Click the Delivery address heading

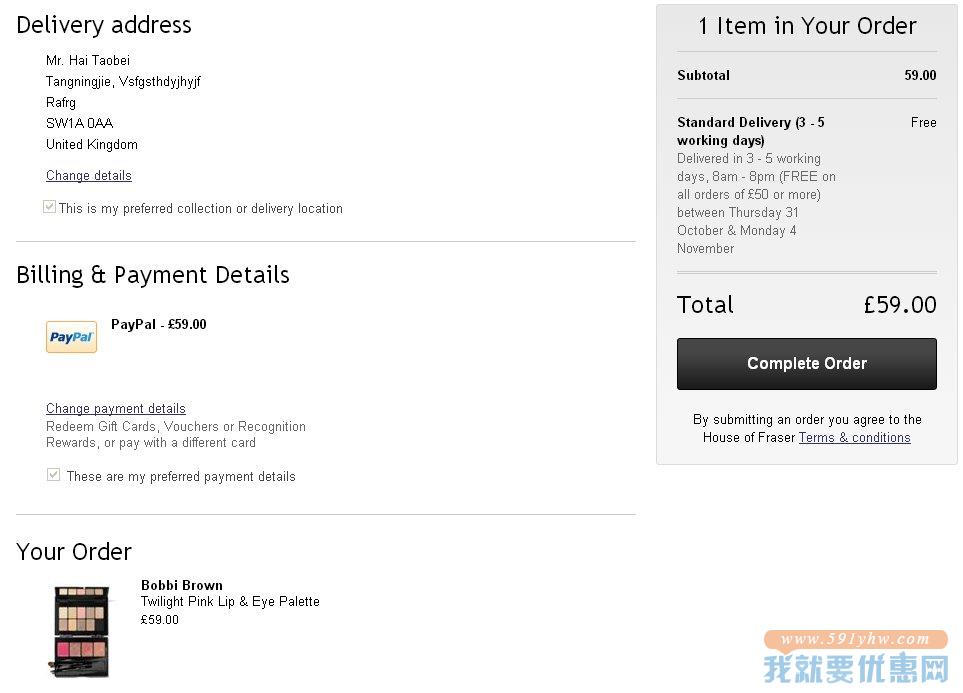click(104, 25)
